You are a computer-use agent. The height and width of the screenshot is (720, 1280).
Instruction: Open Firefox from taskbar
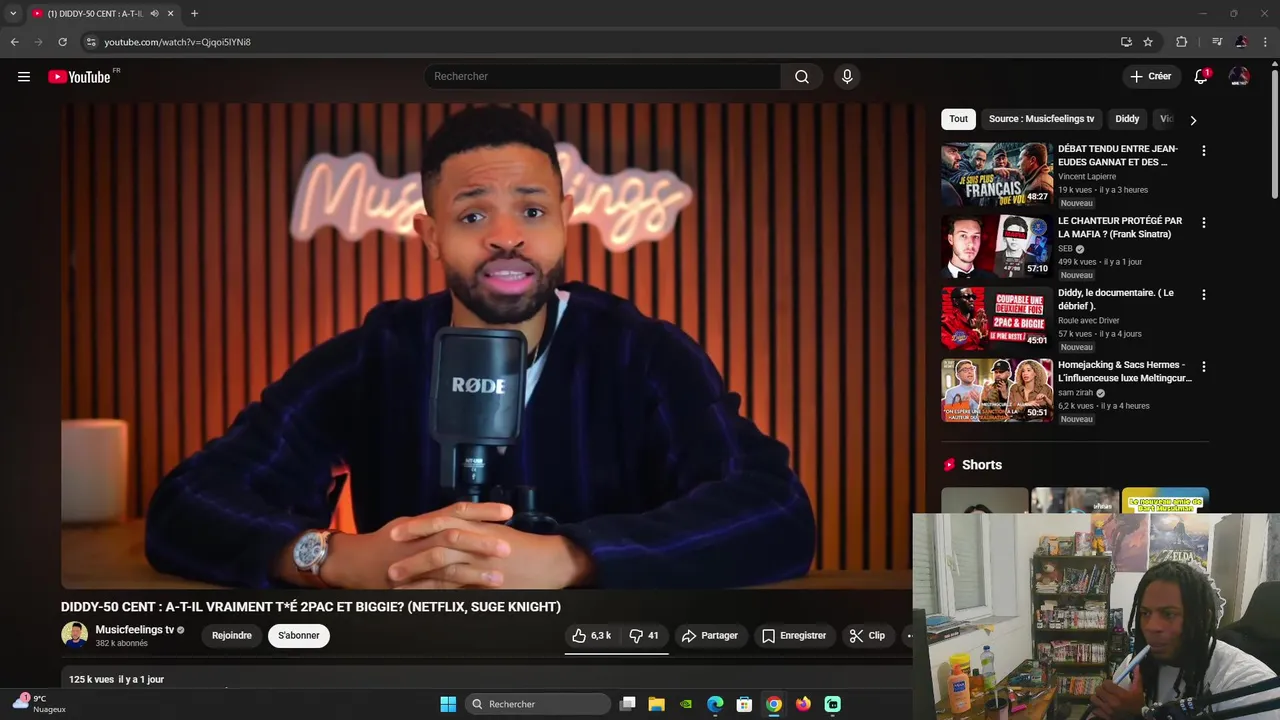[803, 704]
